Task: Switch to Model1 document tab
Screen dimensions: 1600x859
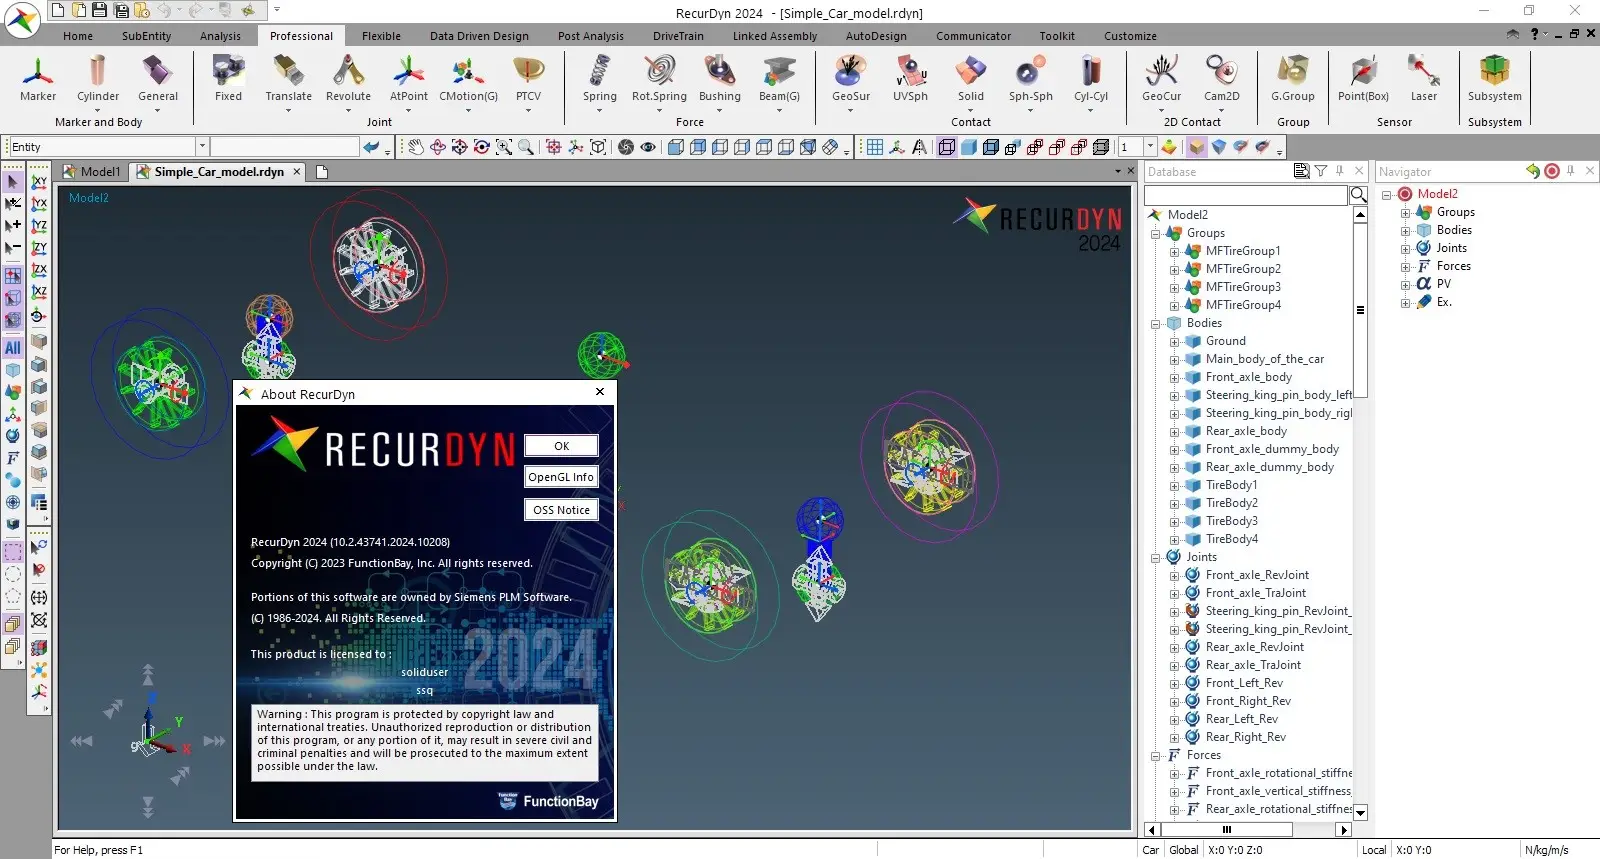Action: pos(91,171)
